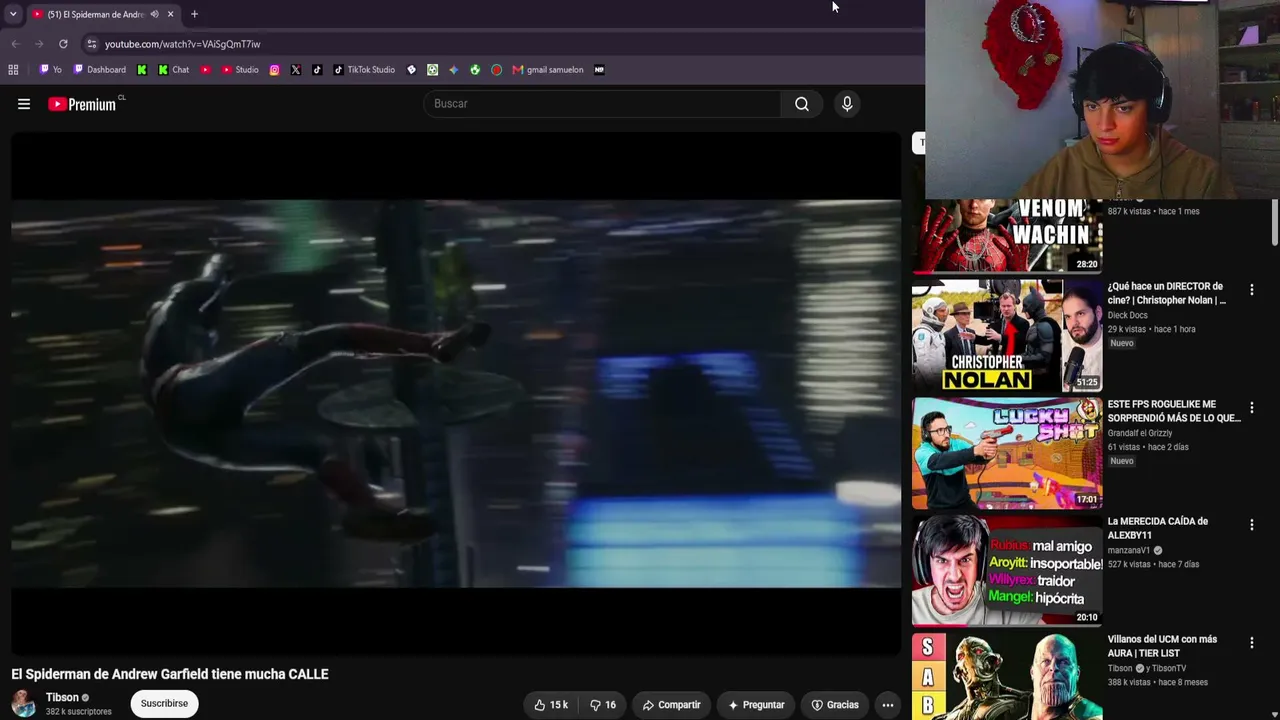This screenshot has width=1280, height=720.
Task: Reload the page in the browser
Action: 63,44
